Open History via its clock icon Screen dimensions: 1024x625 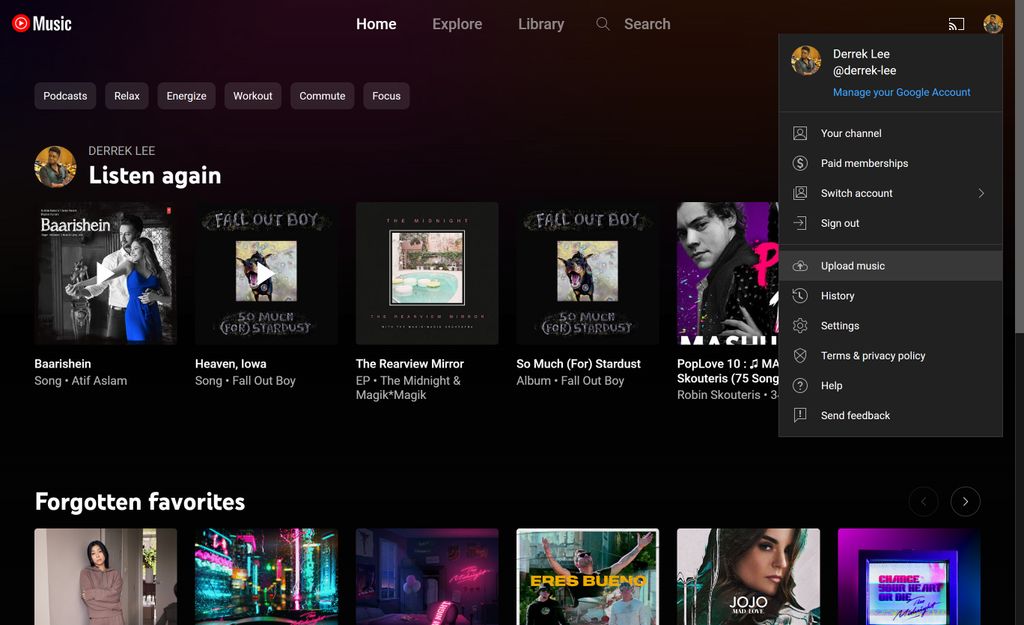coord(799,295)
